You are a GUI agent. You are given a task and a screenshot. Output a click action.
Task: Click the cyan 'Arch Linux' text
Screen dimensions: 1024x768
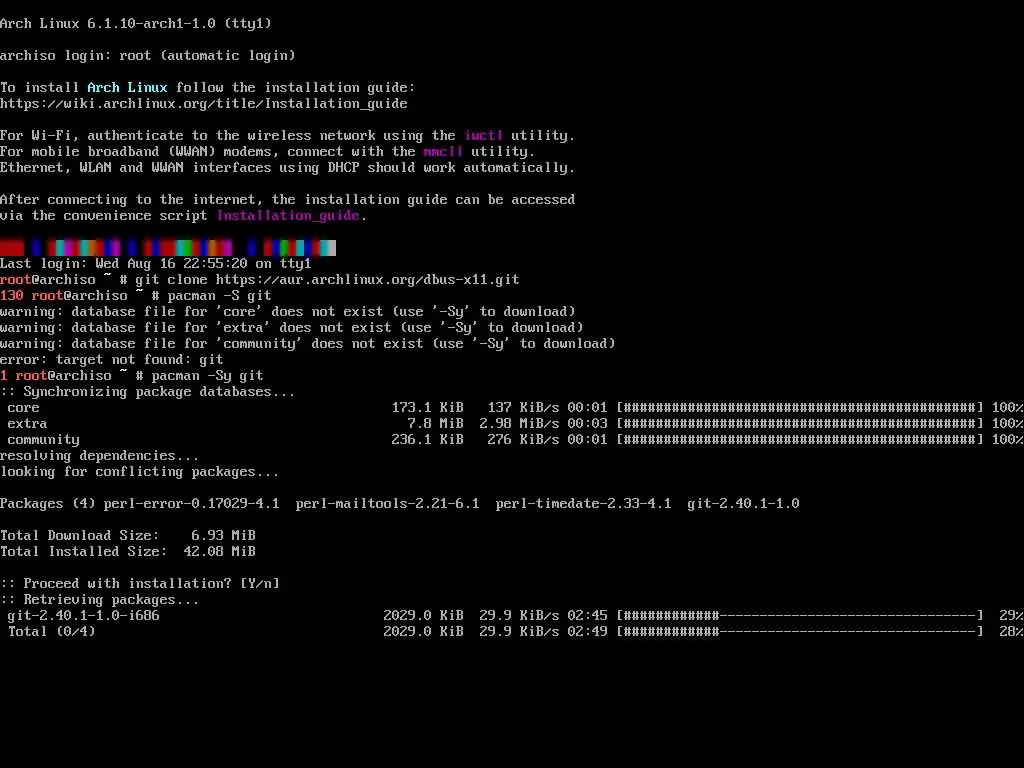[x=127, y=88]
